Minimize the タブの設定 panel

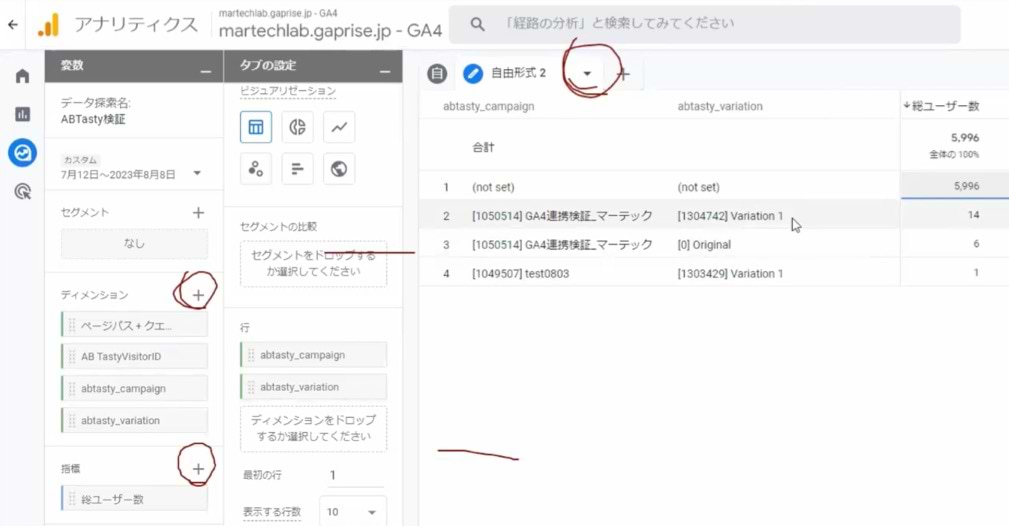(x=385, y=71)
